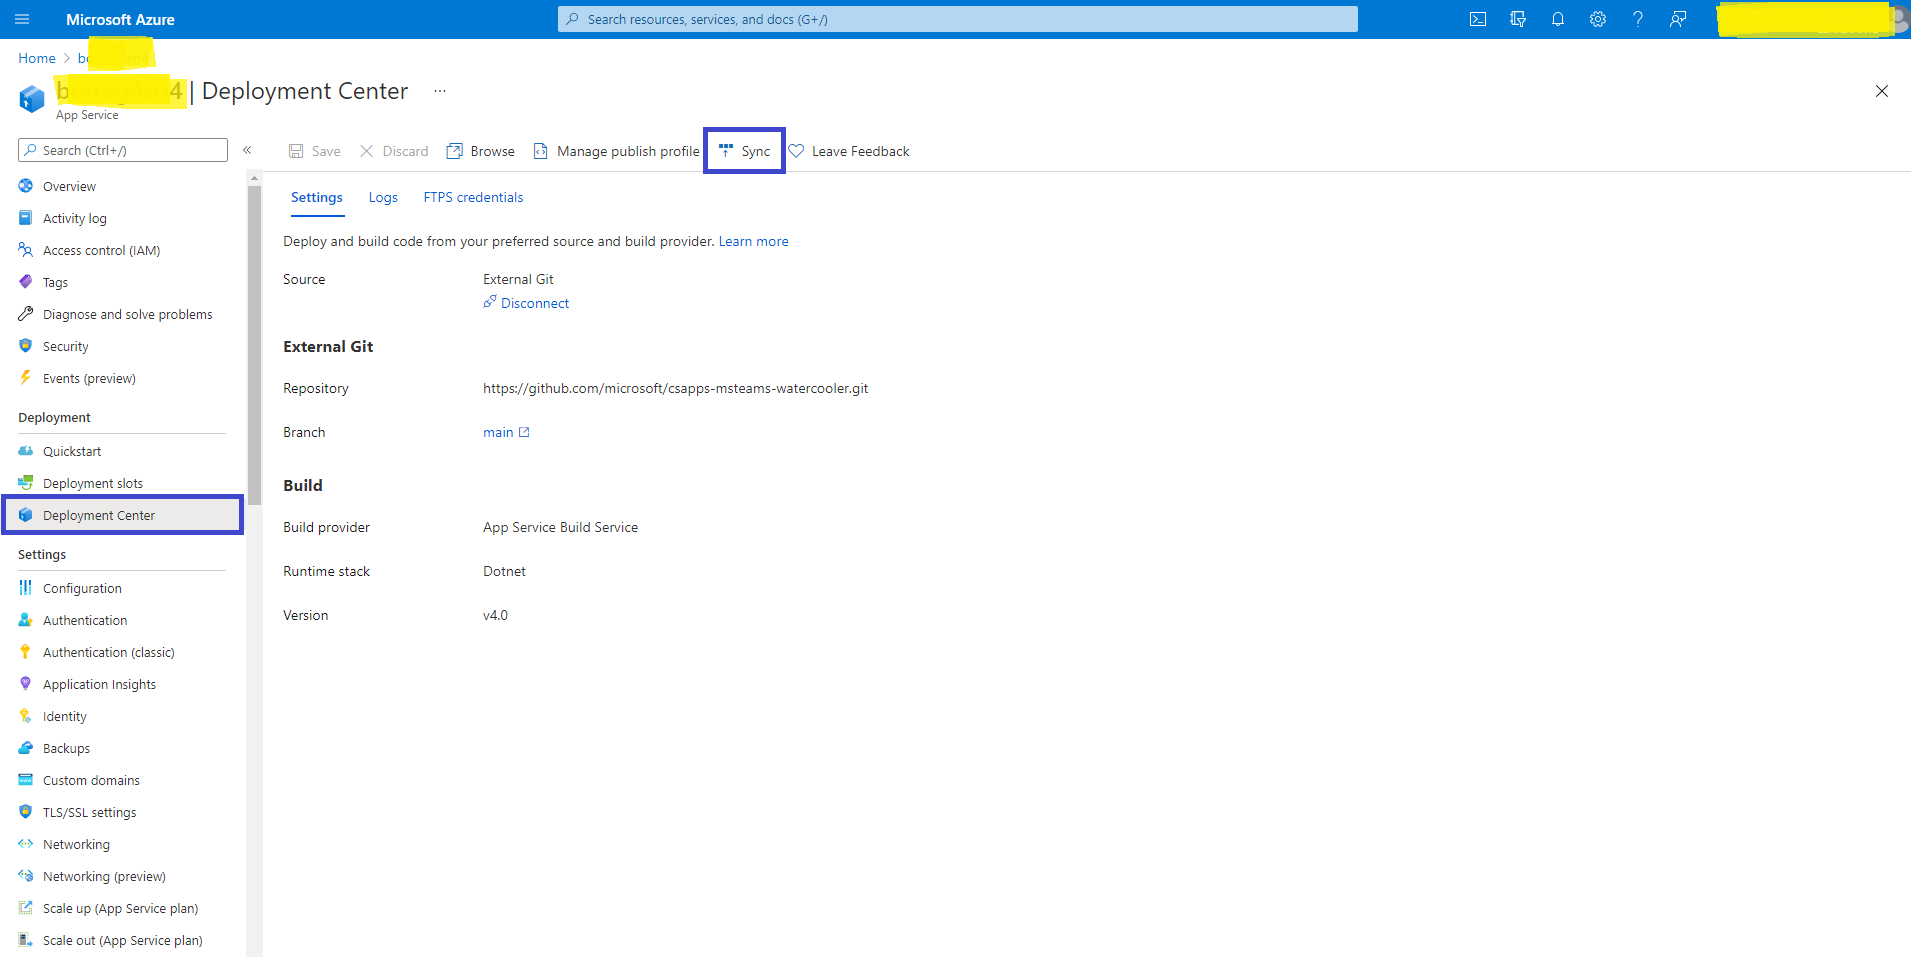
Task: Click the Dotnet runtime stack value
Action: [504, 571]
